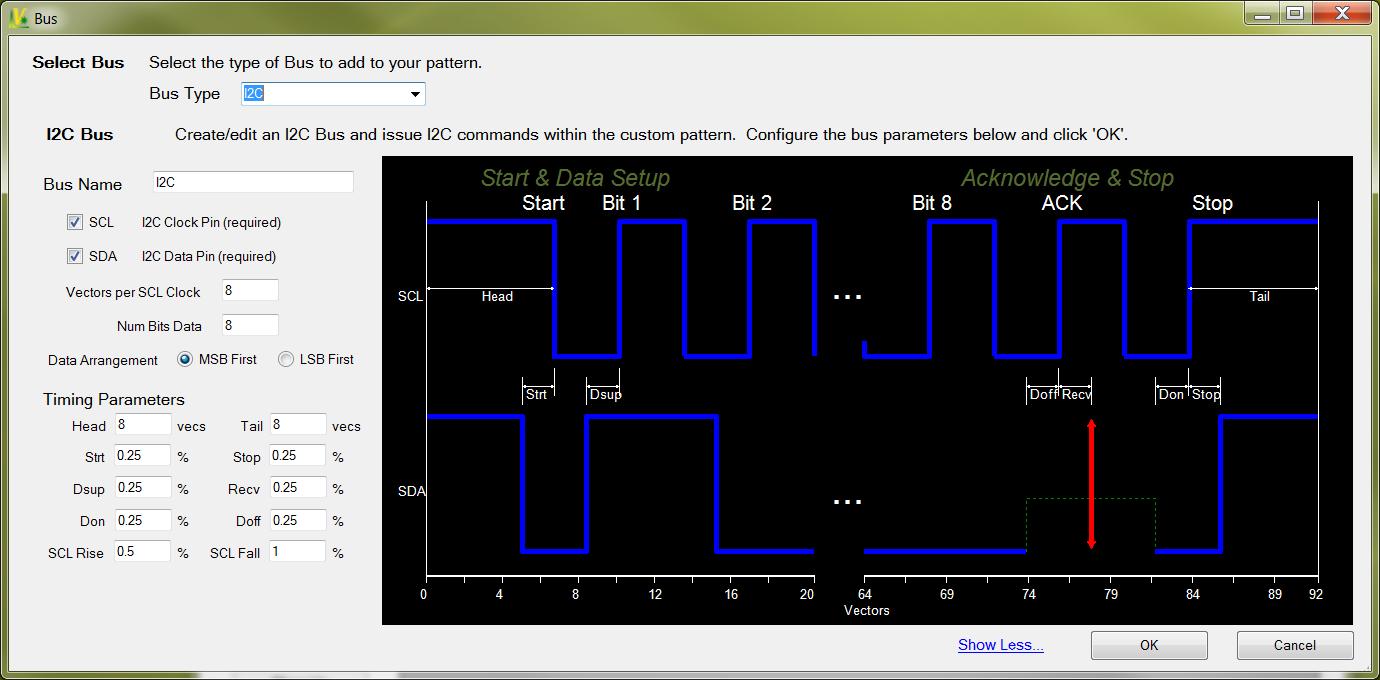The image size is (1380, 680).
Task: Click the Show Less link
Action: [x=1000, y=645]
